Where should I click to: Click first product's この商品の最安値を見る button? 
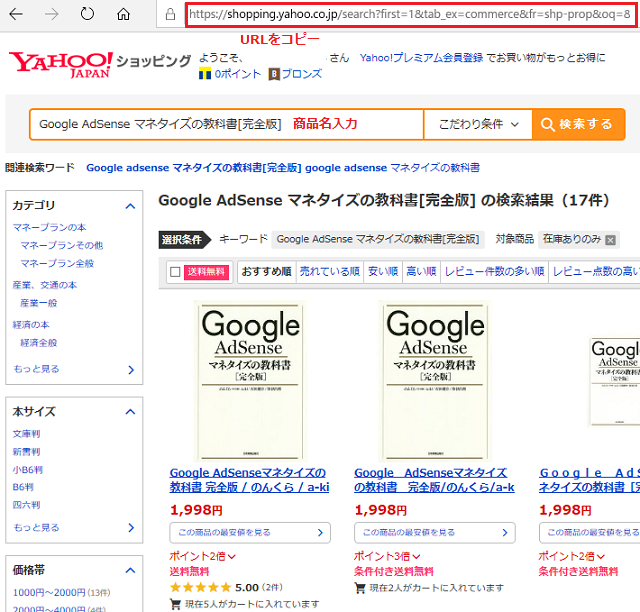click(250, 533)
